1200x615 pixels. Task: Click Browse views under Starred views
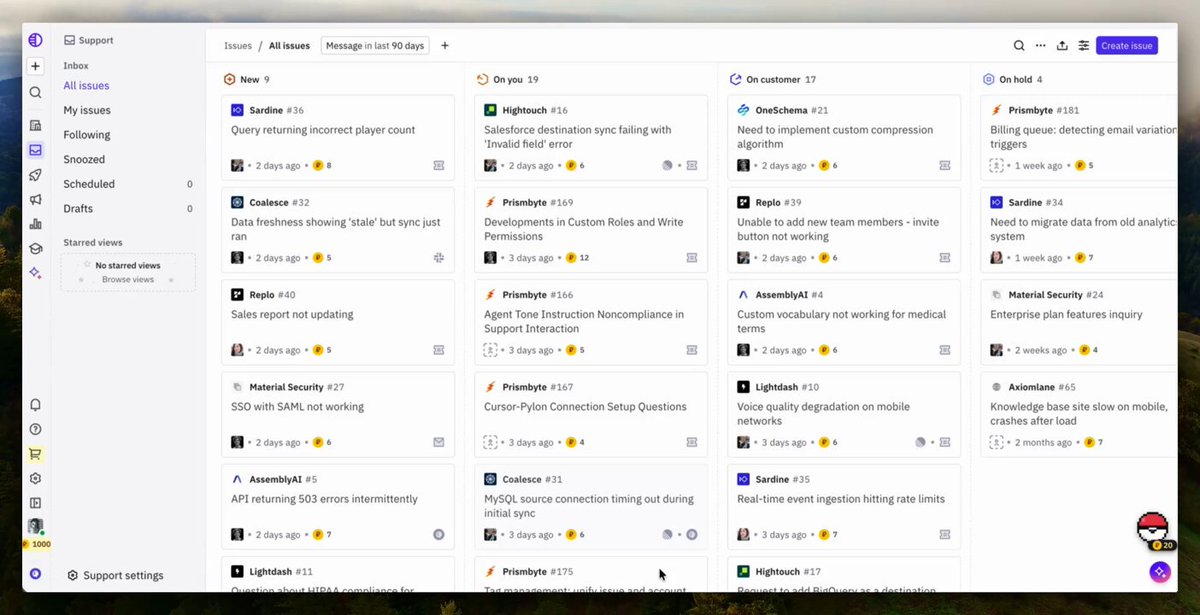[128, 279]
